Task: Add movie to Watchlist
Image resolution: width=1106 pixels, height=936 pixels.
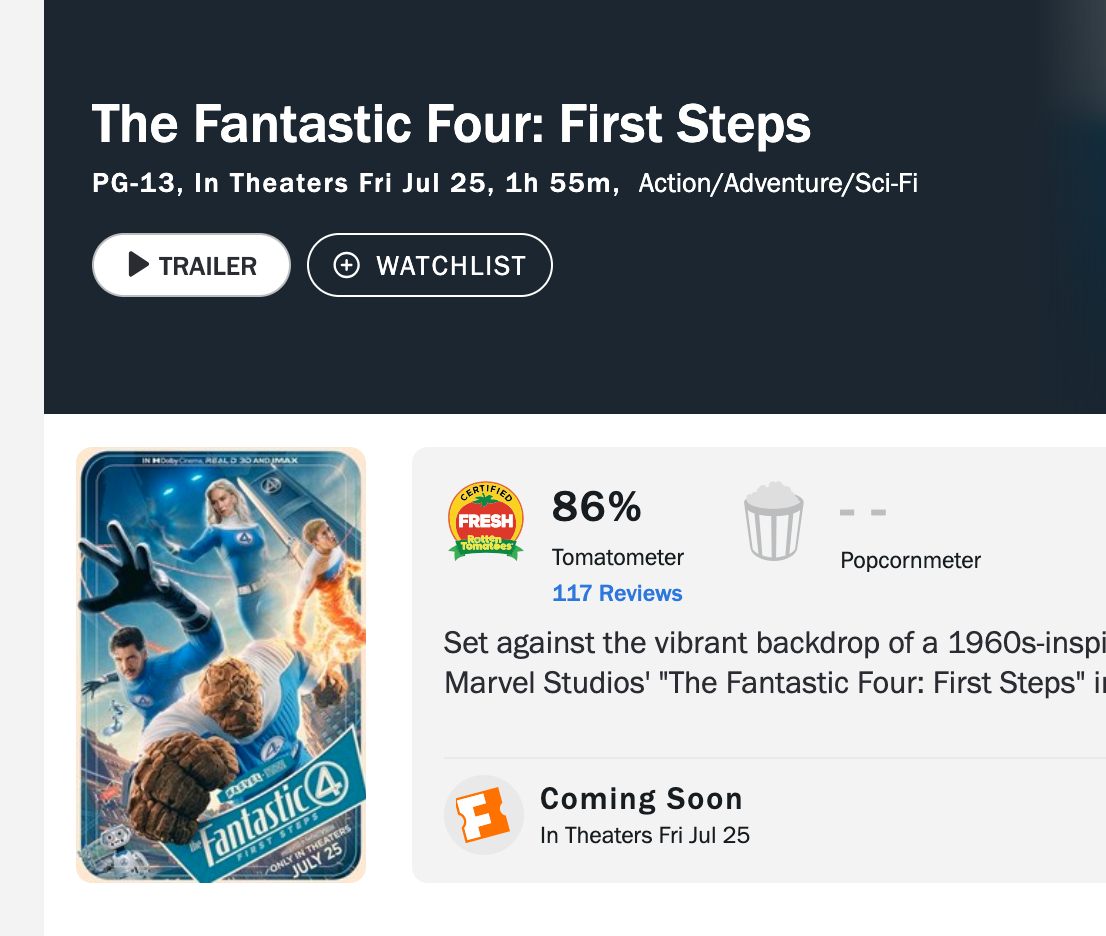Action: click(x=430, y=265)
